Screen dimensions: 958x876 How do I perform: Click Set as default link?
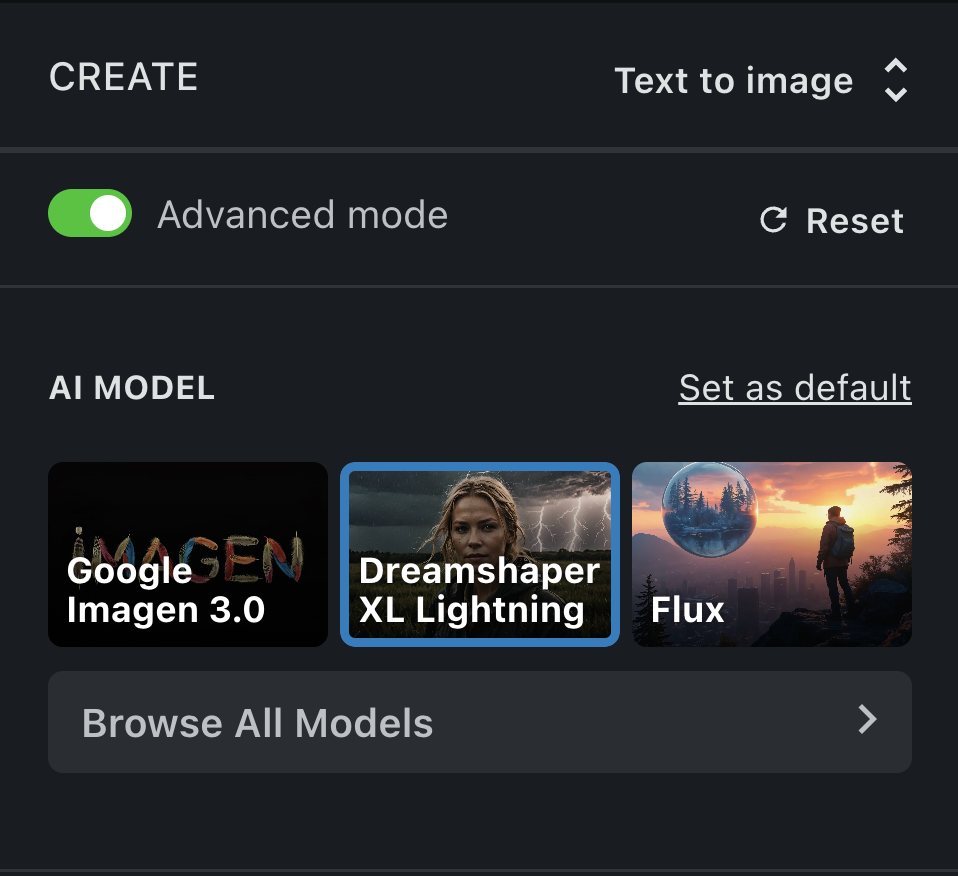(x=795, y=388)
